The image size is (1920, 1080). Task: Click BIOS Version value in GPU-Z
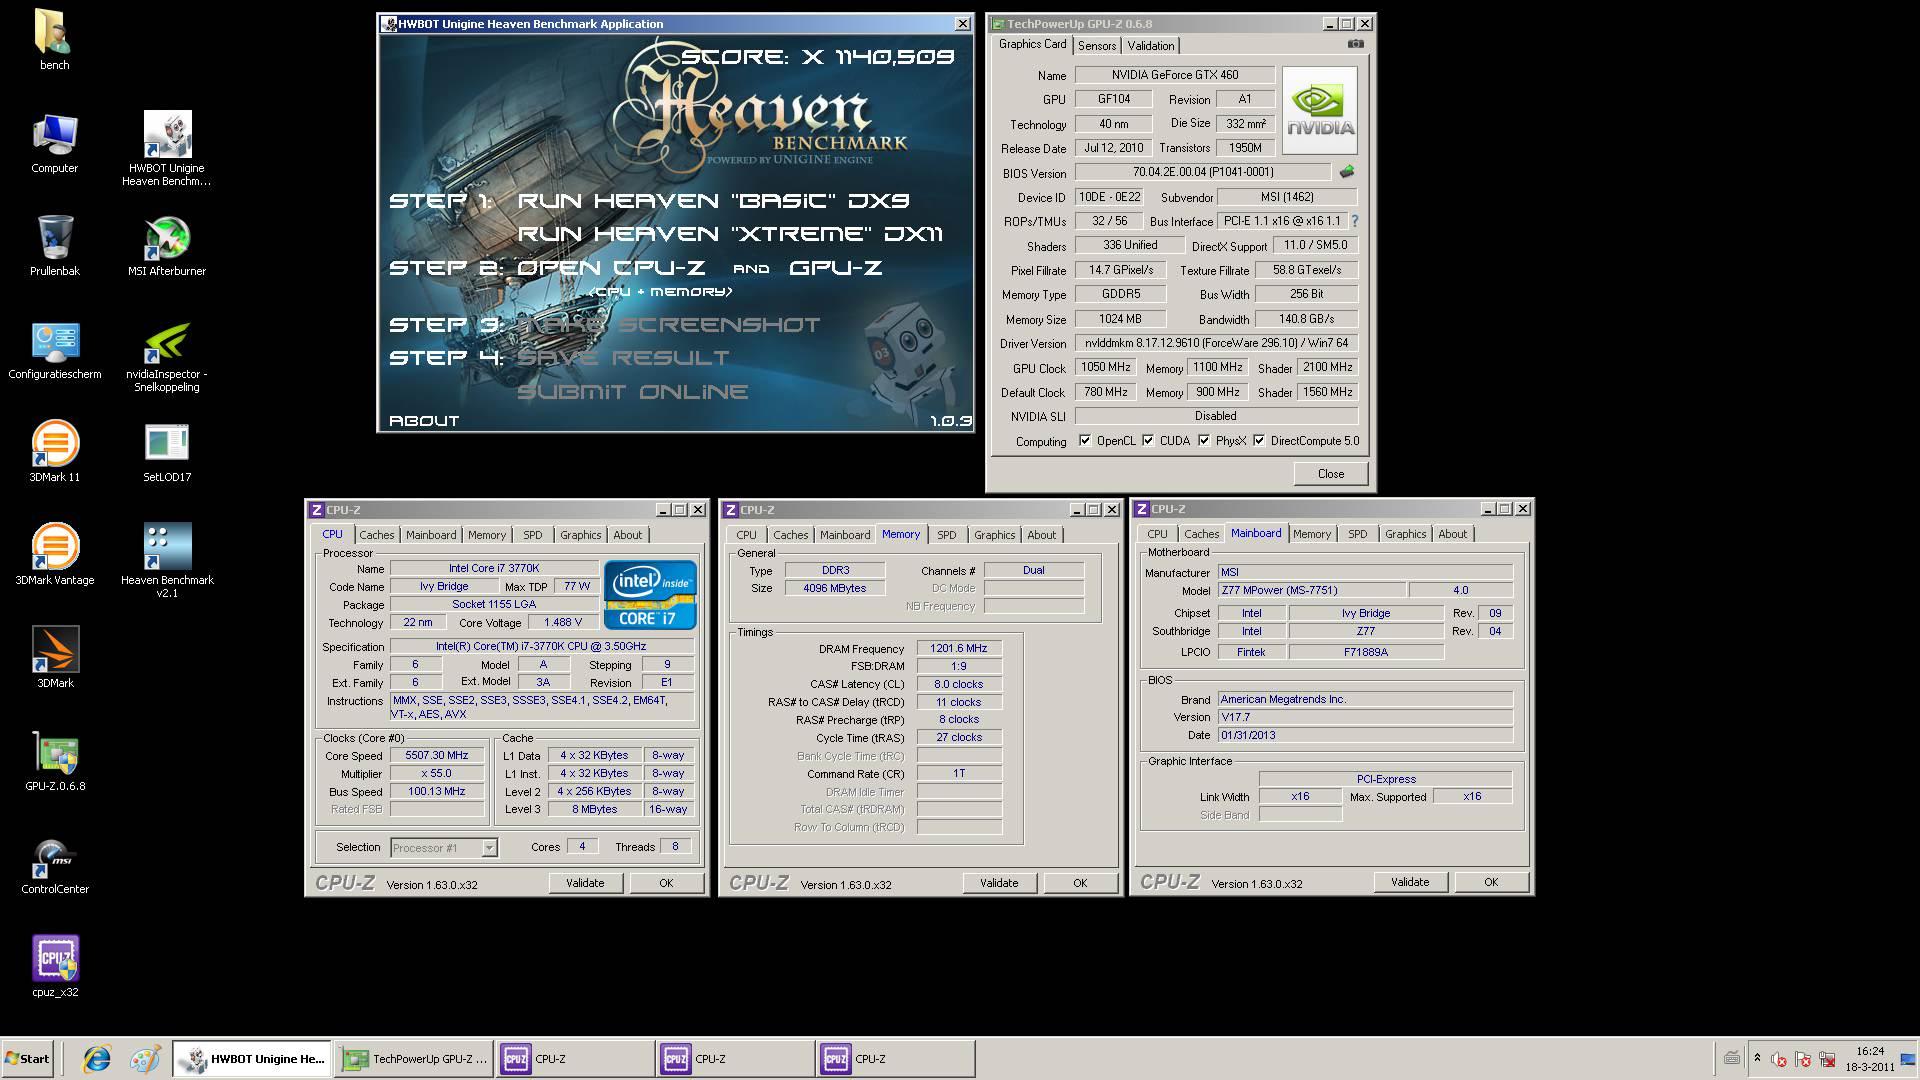(x=1202, y=172)
